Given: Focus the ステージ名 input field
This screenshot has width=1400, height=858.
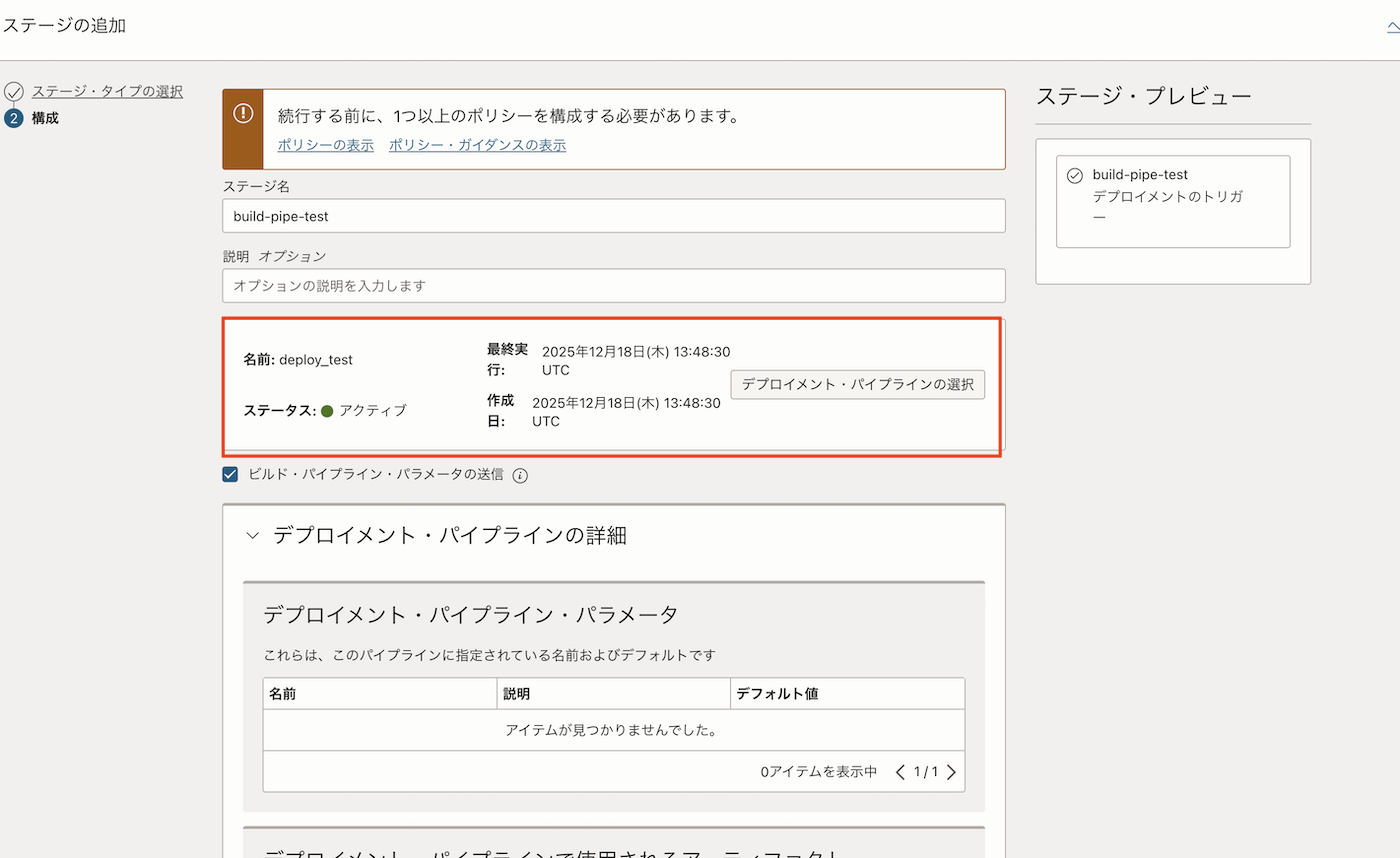Looking at the screenshot, I should pos(613,216).
